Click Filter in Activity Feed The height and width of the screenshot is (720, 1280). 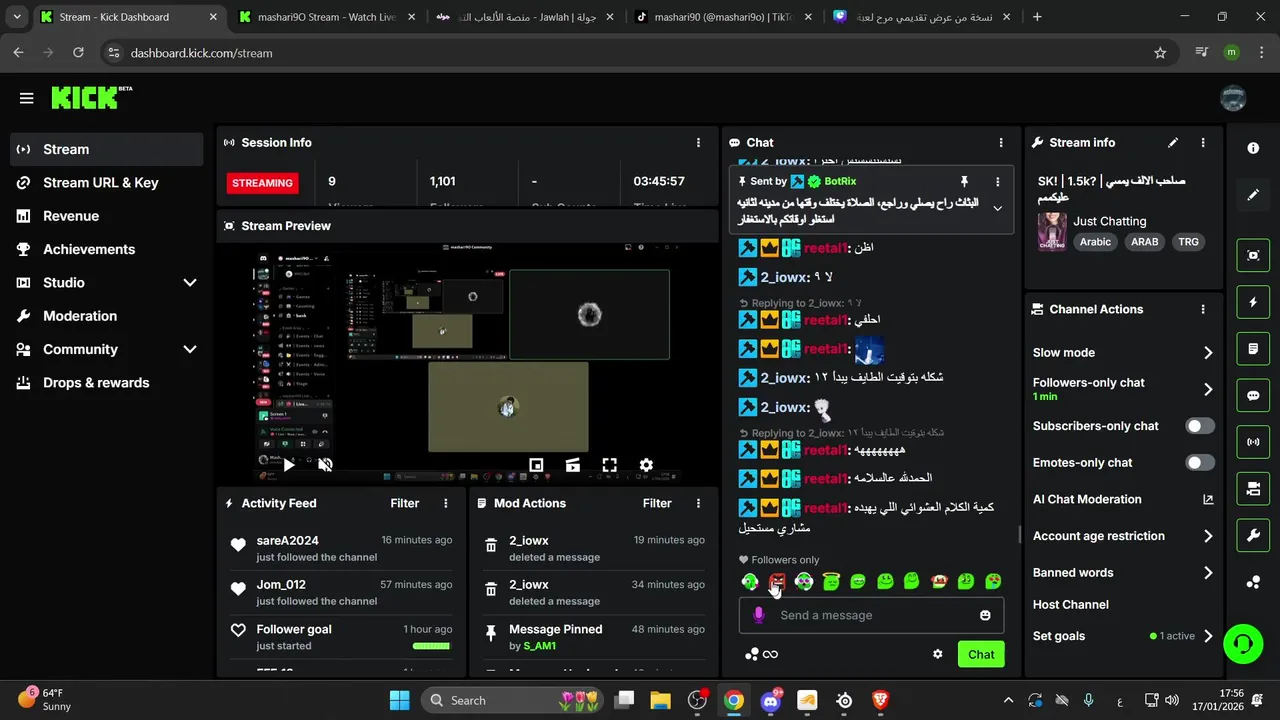coord(405,503)
